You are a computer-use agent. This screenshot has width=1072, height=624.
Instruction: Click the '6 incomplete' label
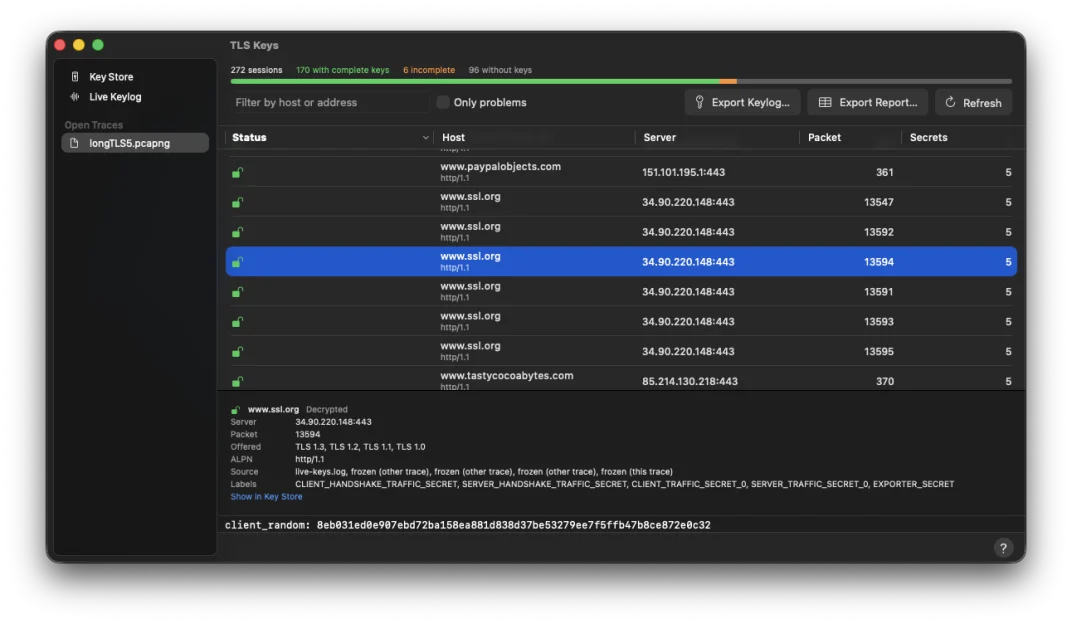click(x=429, y=70)
